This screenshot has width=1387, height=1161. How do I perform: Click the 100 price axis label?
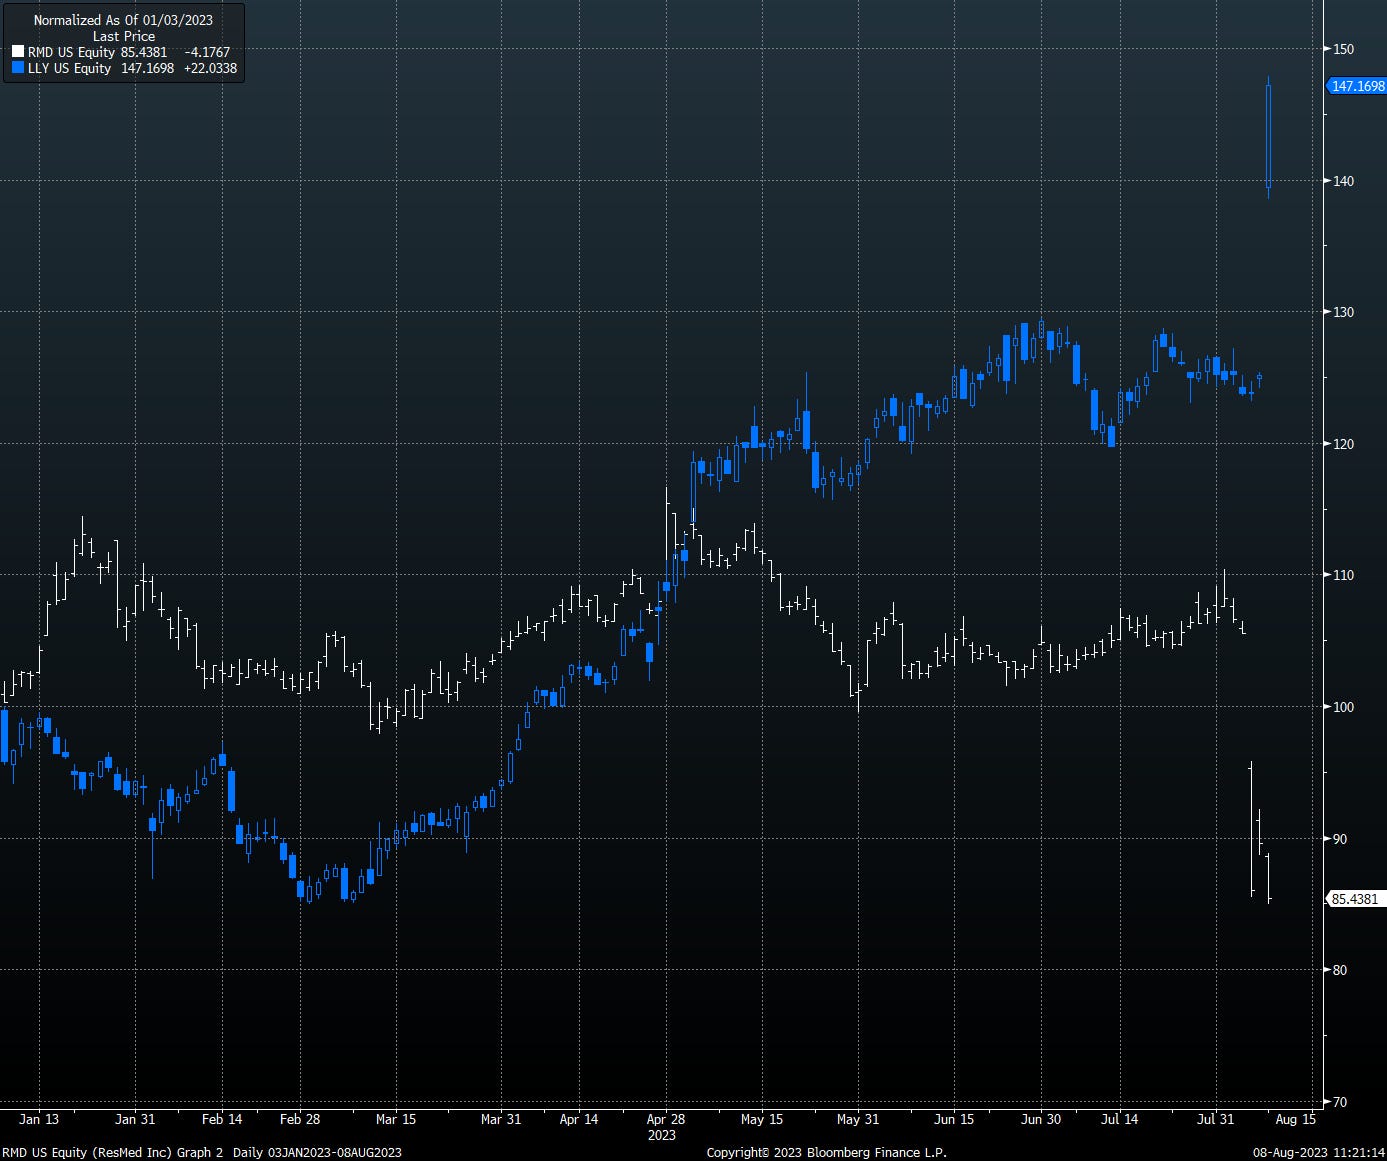coord(1342,707)
